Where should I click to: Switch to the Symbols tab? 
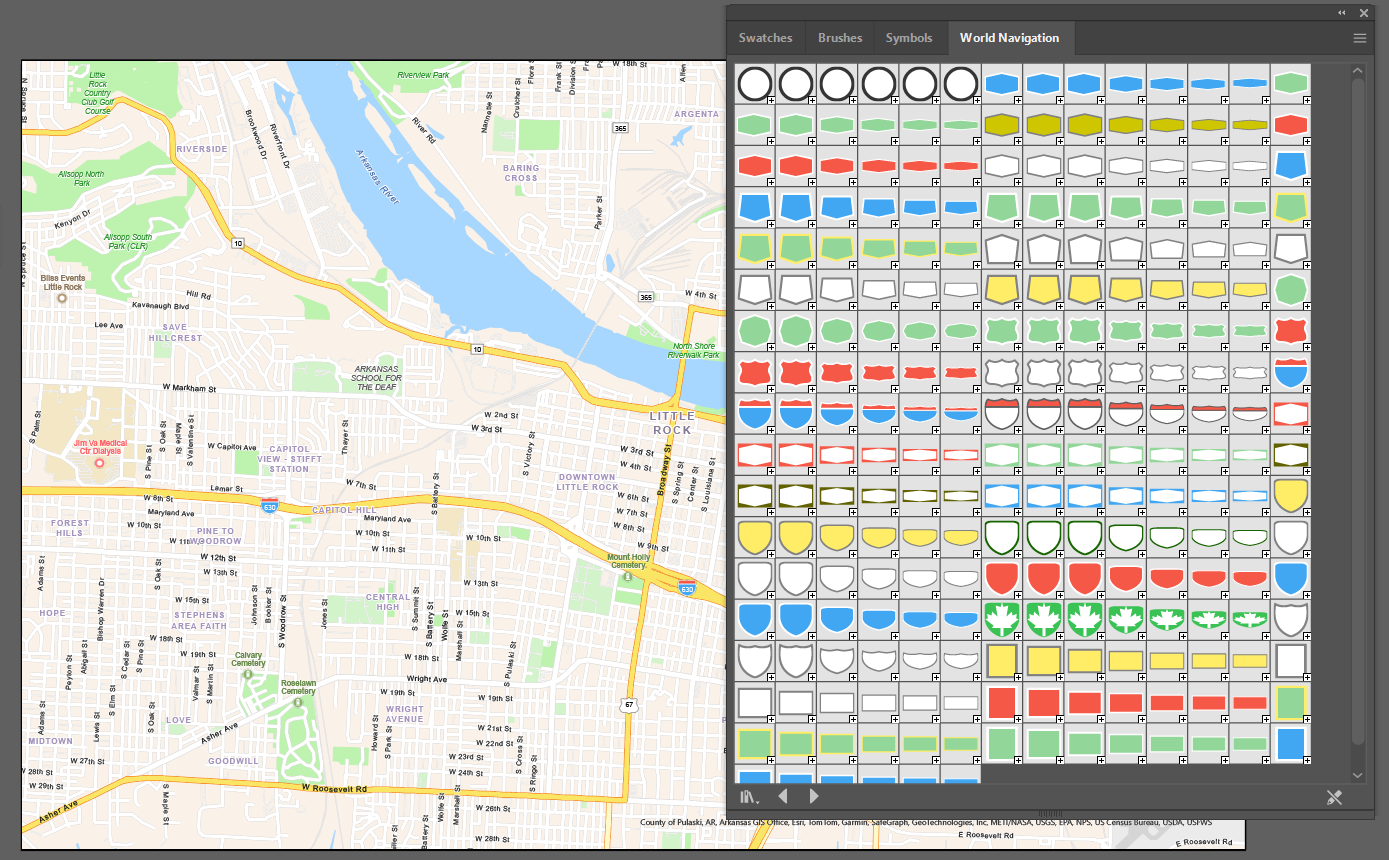pos(910,37)
